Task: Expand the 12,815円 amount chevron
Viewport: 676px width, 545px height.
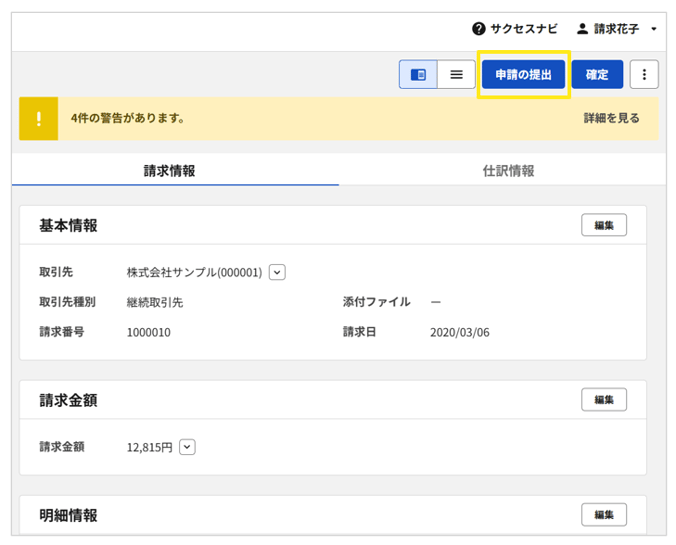Action: point(187,447)
